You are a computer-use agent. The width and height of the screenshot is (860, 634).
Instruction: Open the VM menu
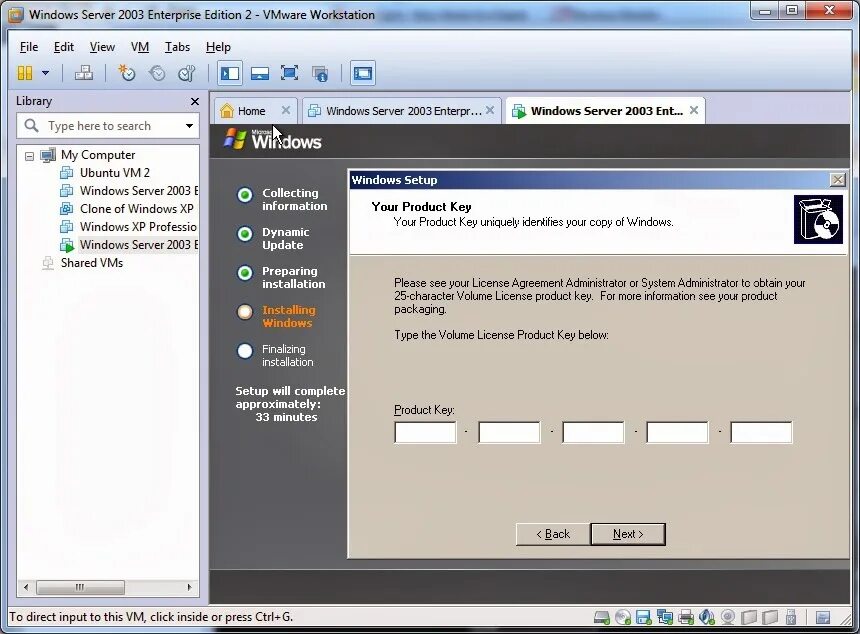140,47
